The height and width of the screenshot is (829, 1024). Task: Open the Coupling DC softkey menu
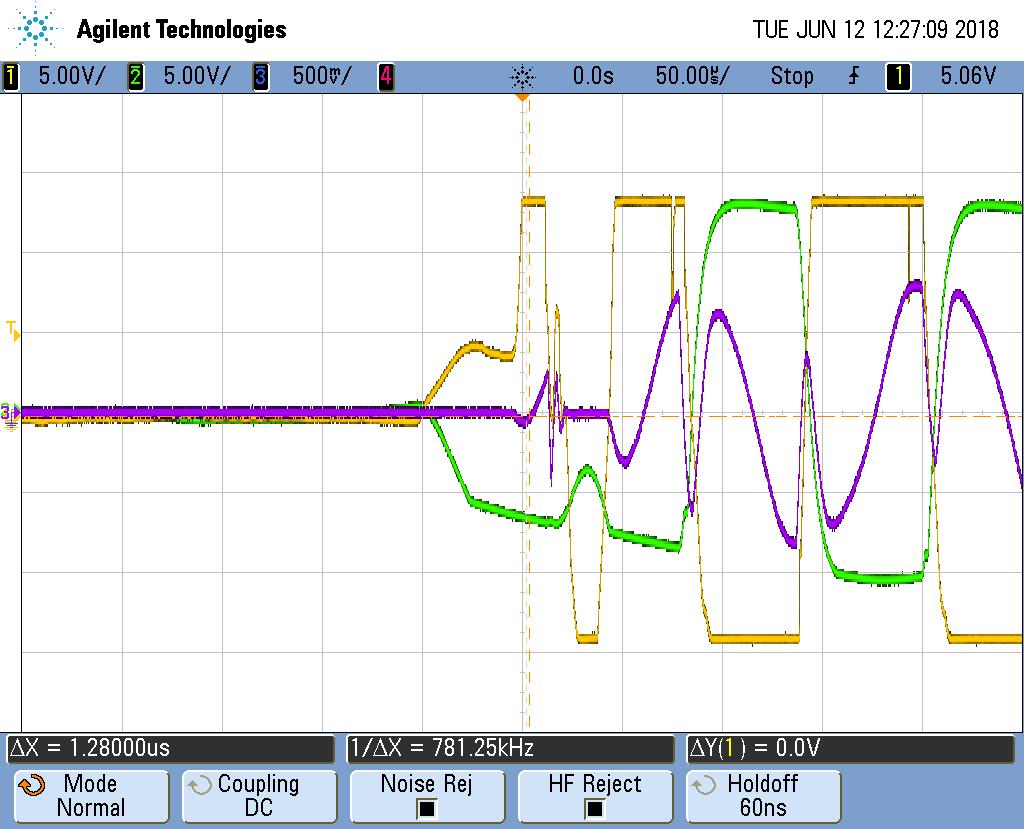click(259, 796)
